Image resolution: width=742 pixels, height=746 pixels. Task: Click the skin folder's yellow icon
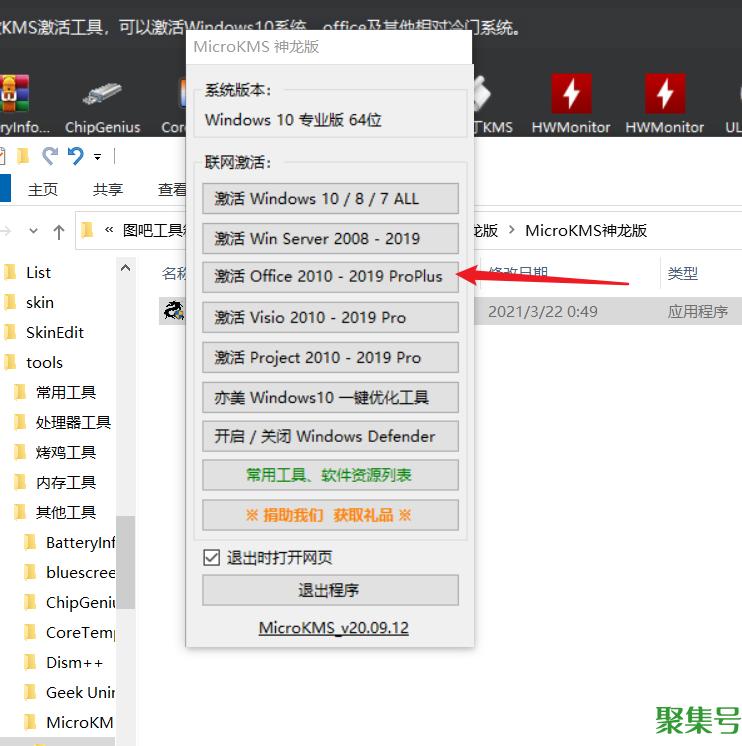[x=10, y=303]
